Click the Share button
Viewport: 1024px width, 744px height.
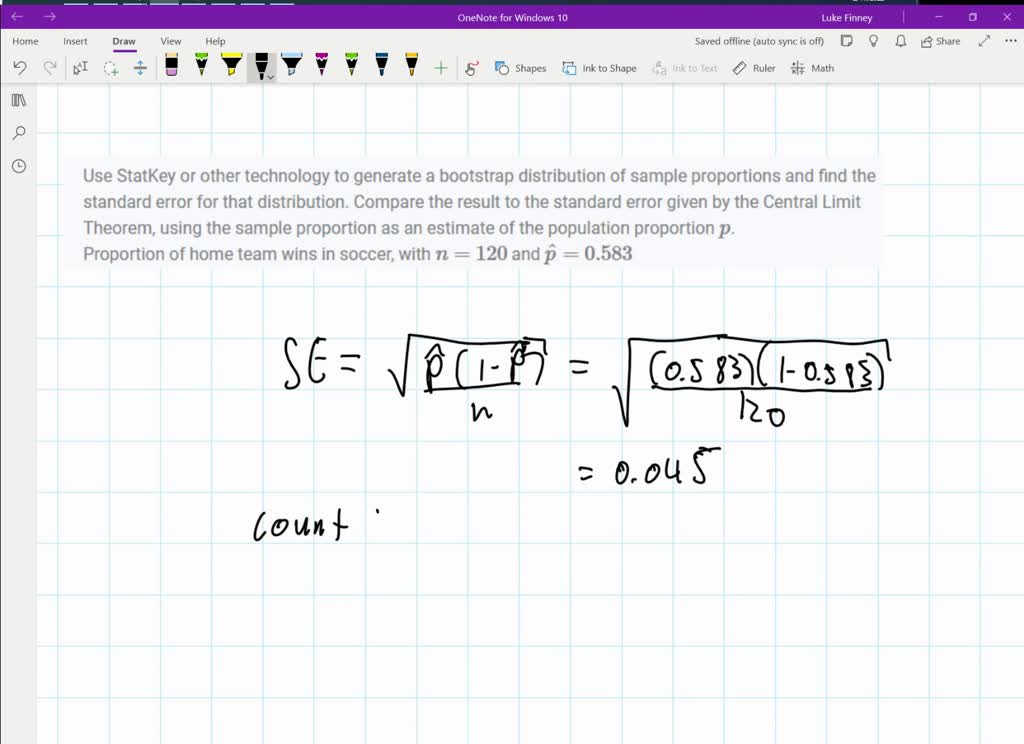tap(938, 41)
